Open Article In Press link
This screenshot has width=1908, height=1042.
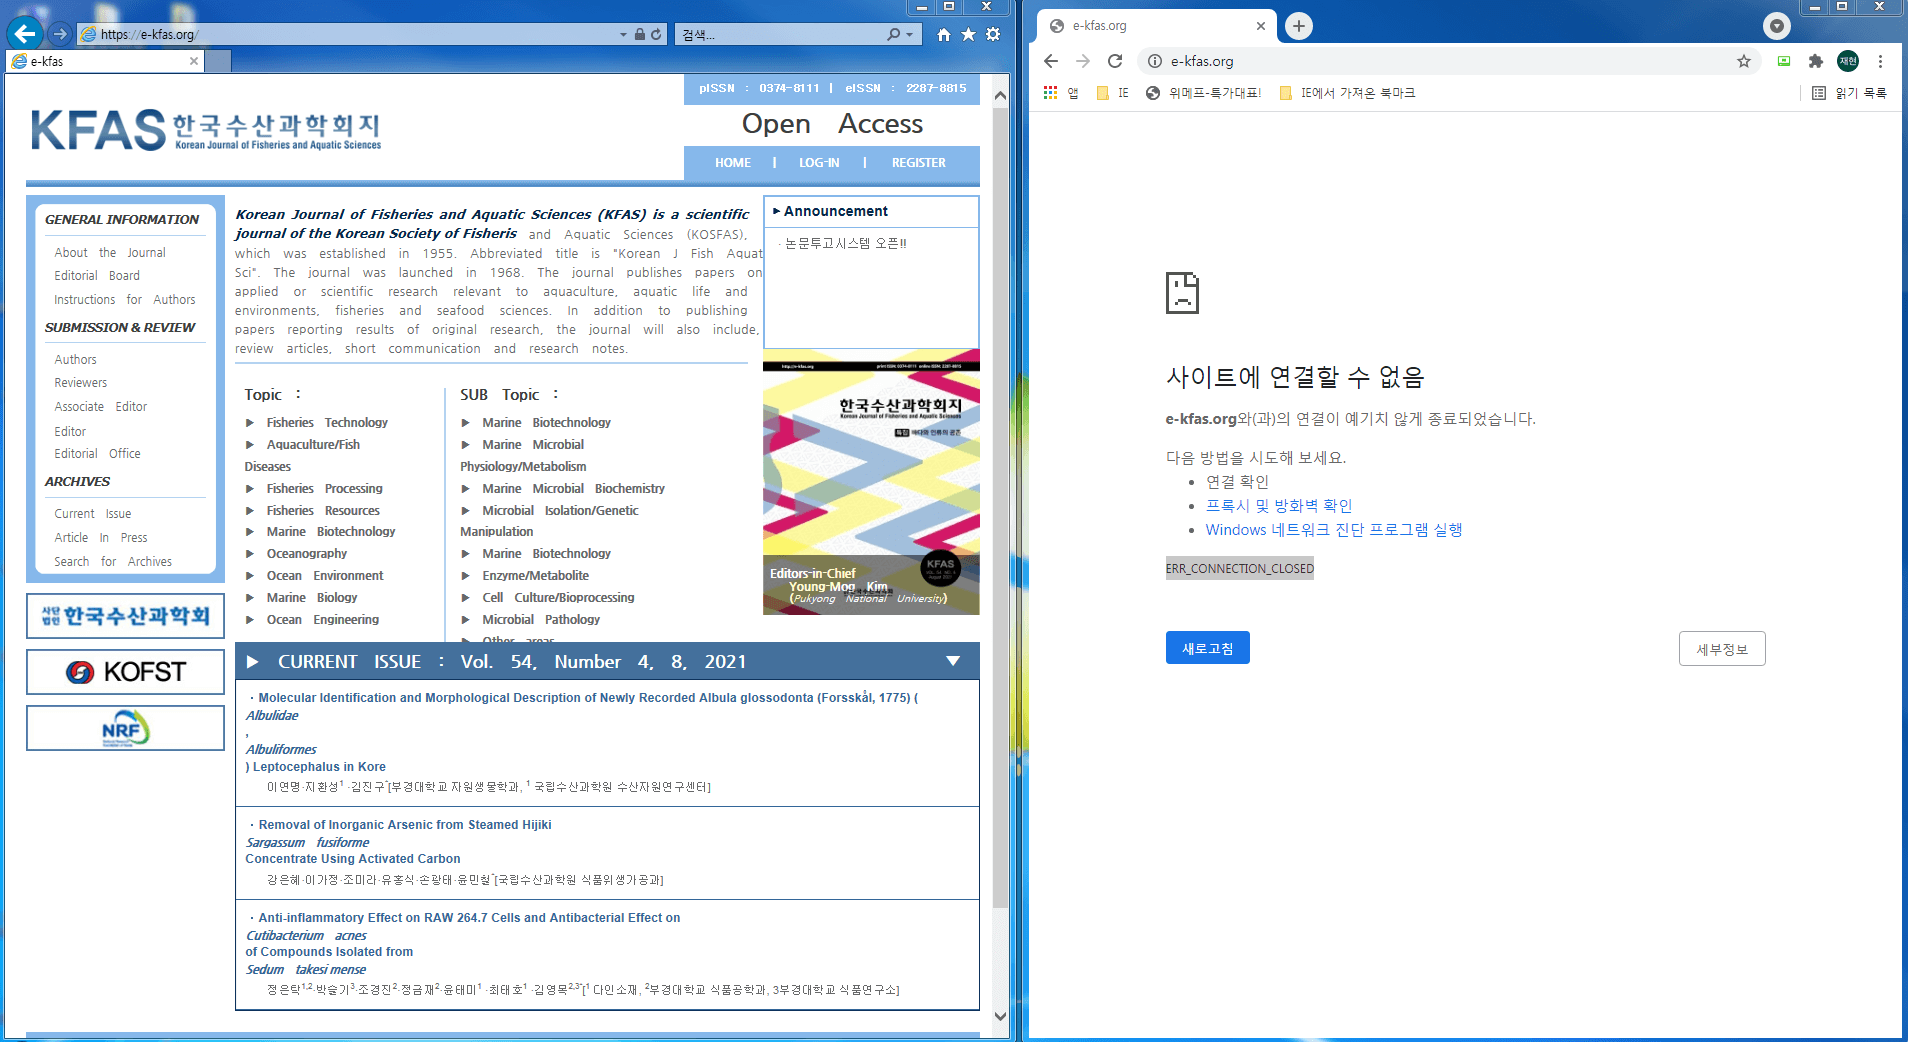[x=101, y=538]
